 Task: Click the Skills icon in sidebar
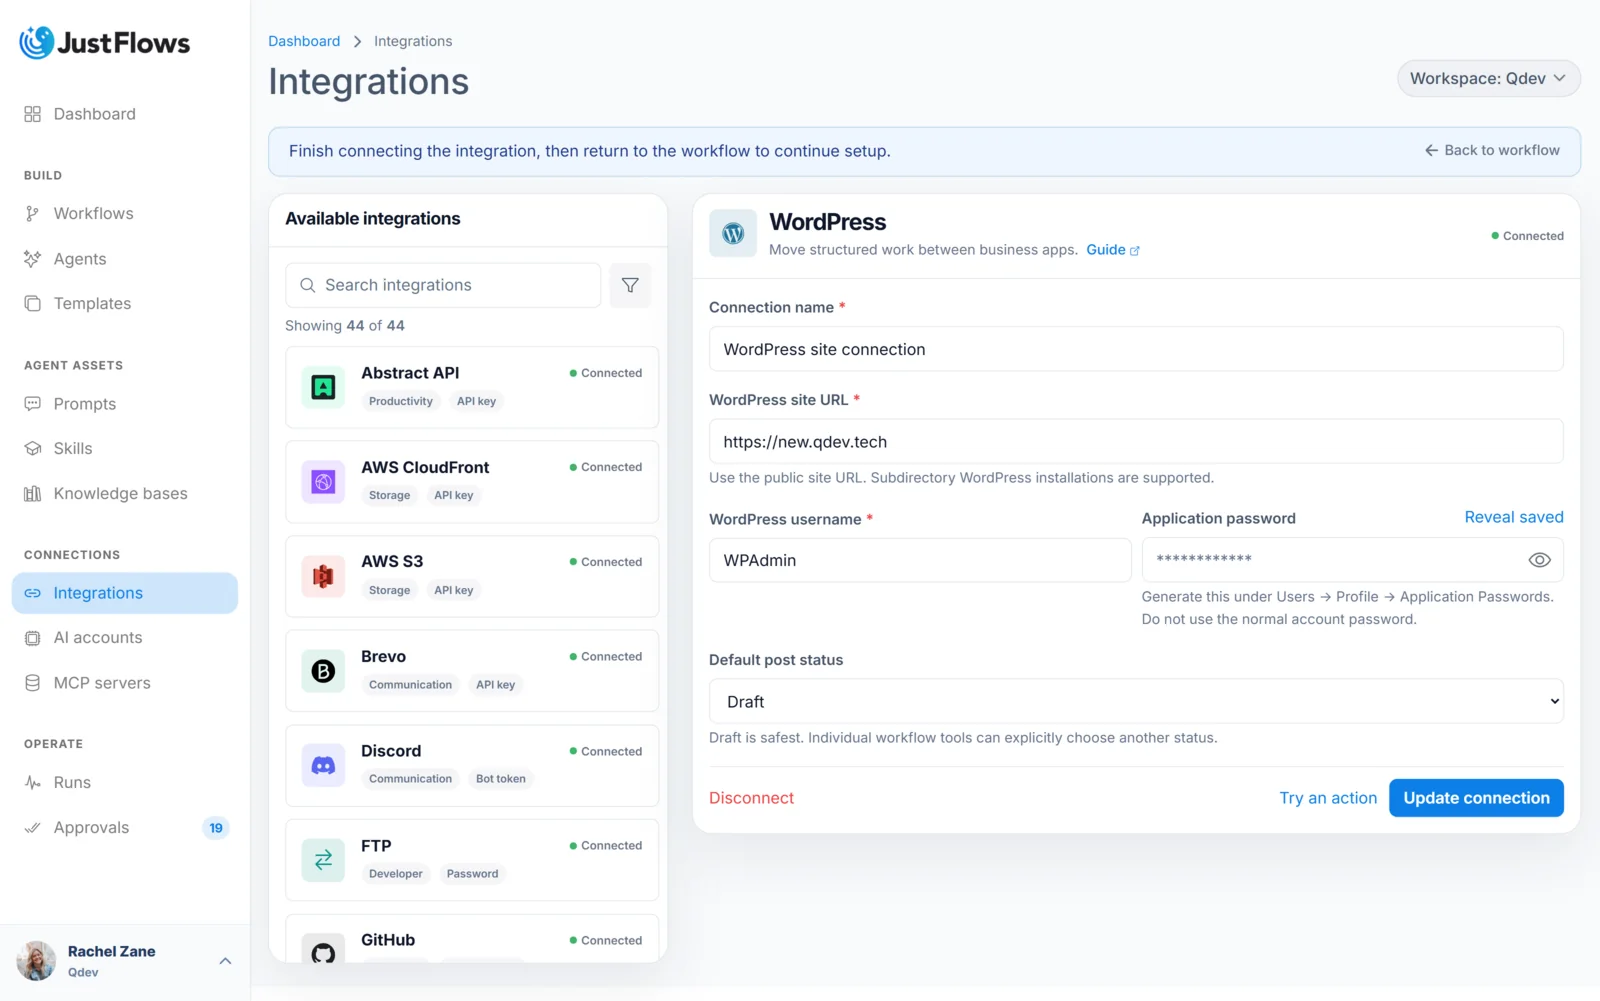(x=32, y=449)
